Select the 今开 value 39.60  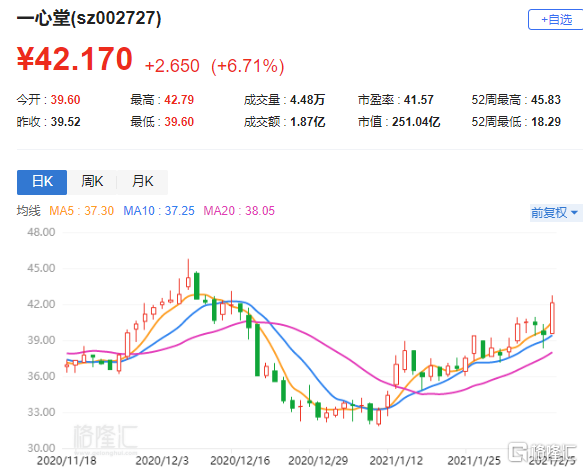(x=65, y=100)
